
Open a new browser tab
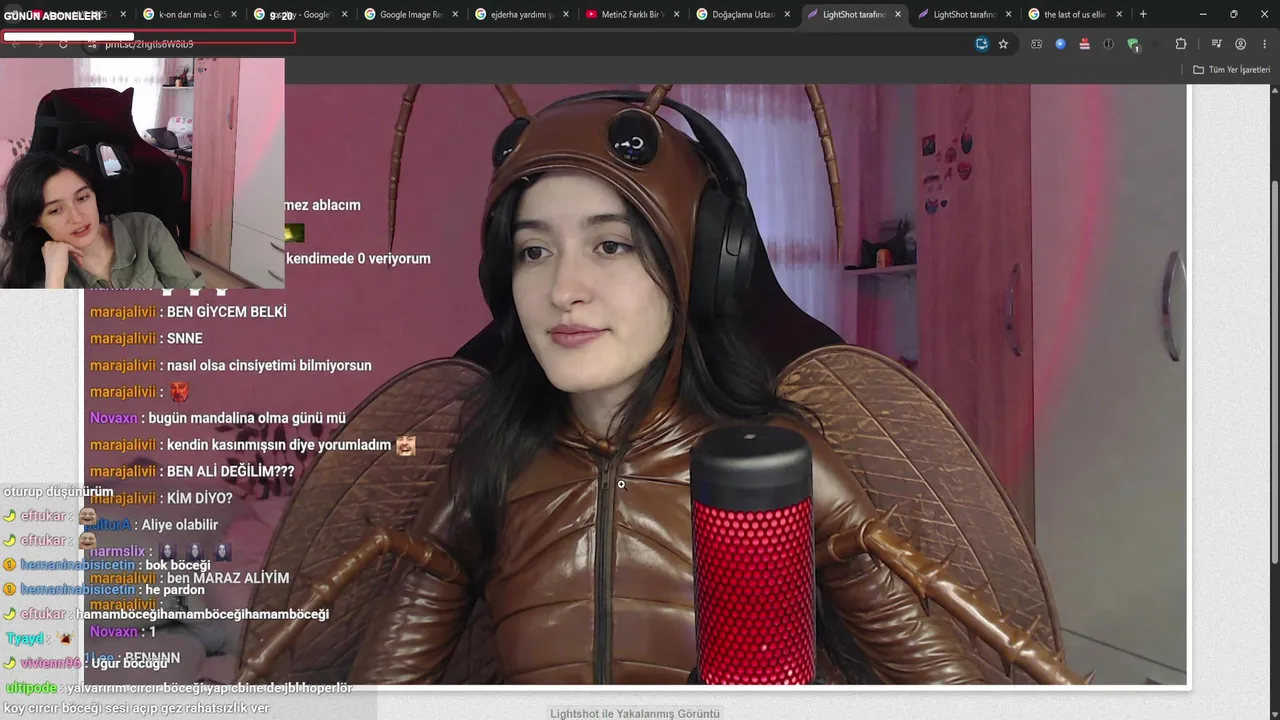[1143, 14]
